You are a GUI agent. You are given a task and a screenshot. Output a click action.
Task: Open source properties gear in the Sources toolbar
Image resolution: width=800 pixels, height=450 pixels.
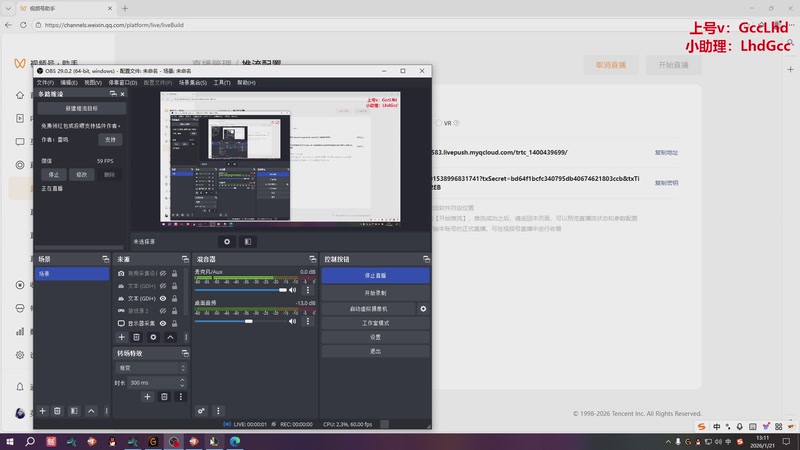point(153,337)
